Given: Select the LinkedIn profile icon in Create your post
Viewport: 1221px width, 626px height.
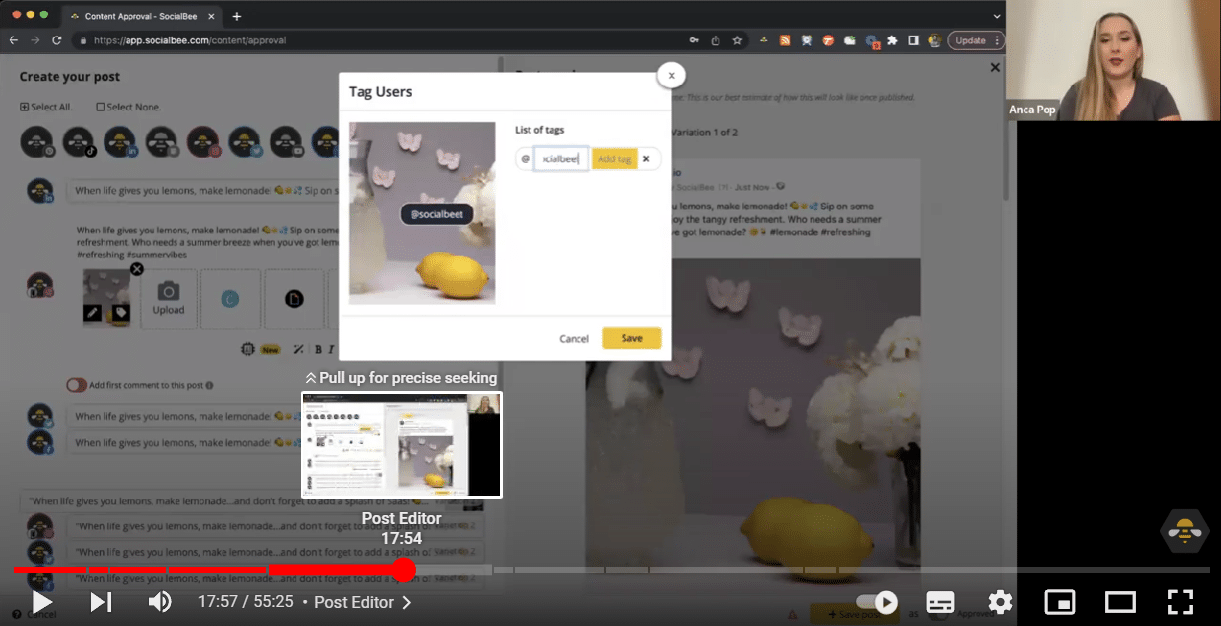Looking at the screenshot, I should [120, 141].
